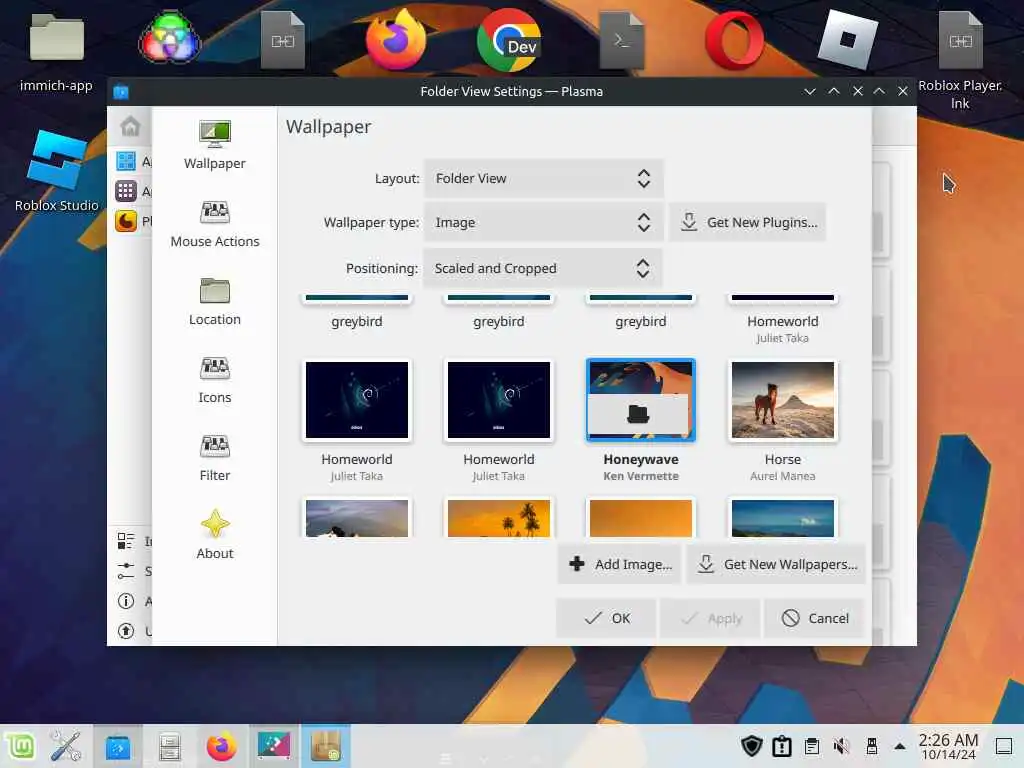
Task: Open the desktop file icon left of Firefox
Action: click(x=283, y=40)
